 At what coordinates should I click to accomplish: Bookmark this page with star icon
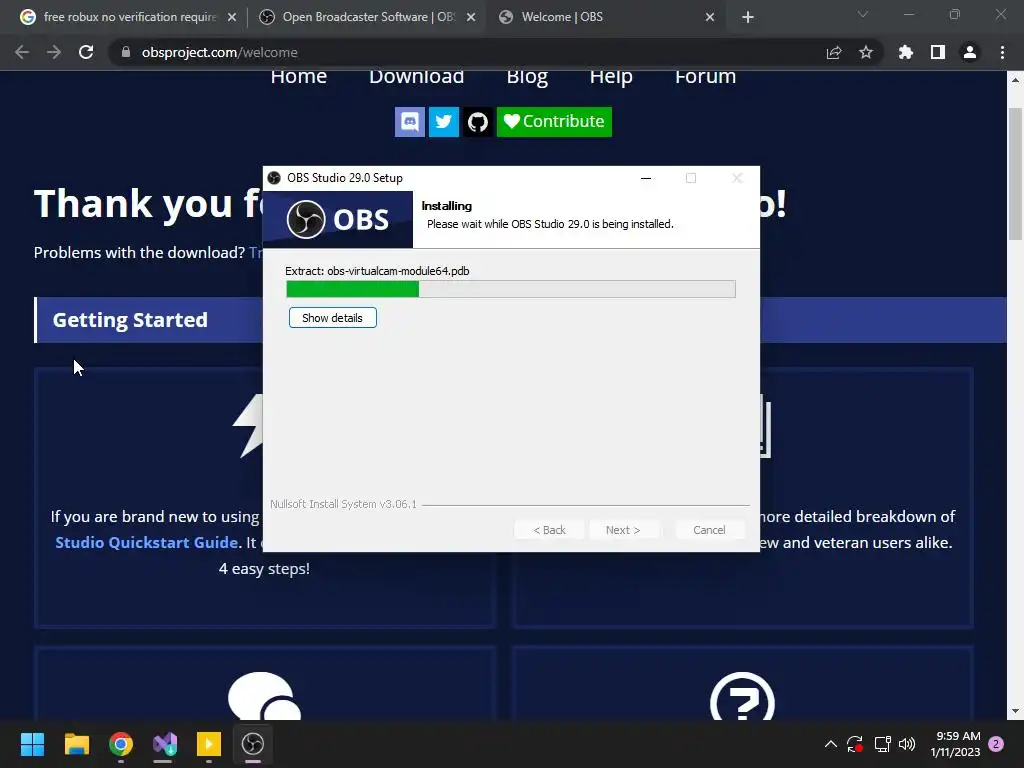(866, 52)
